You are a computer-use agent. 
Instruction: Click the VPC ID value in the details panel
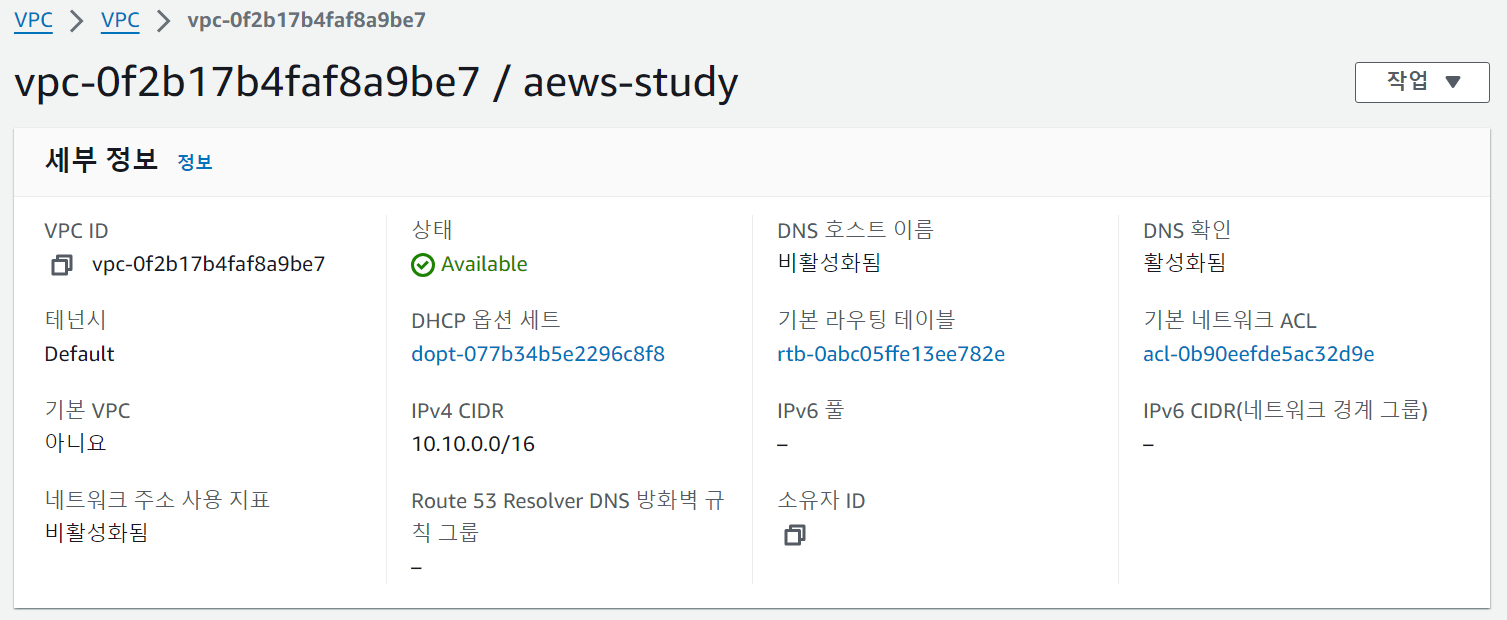pos(208,264)
